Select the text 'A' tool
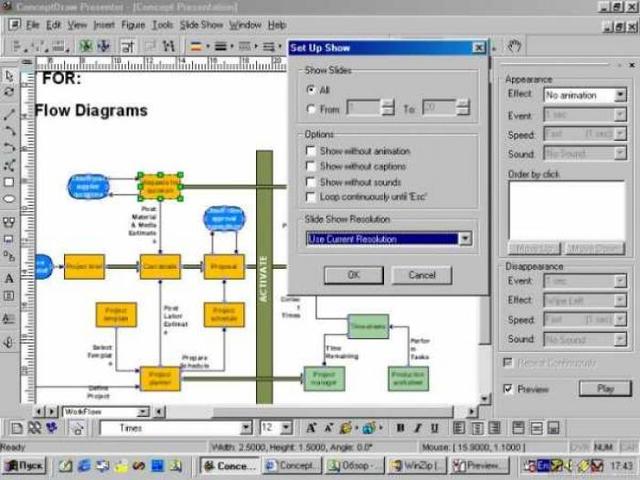This screenshot has width=640, height=480. 9,278
